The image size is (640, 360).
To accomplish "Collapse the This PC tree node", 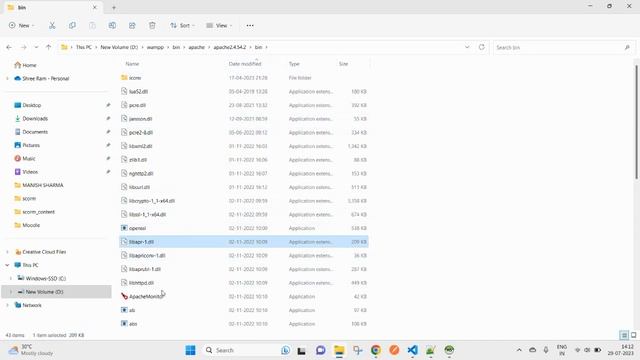I will (x=7, y=265).
